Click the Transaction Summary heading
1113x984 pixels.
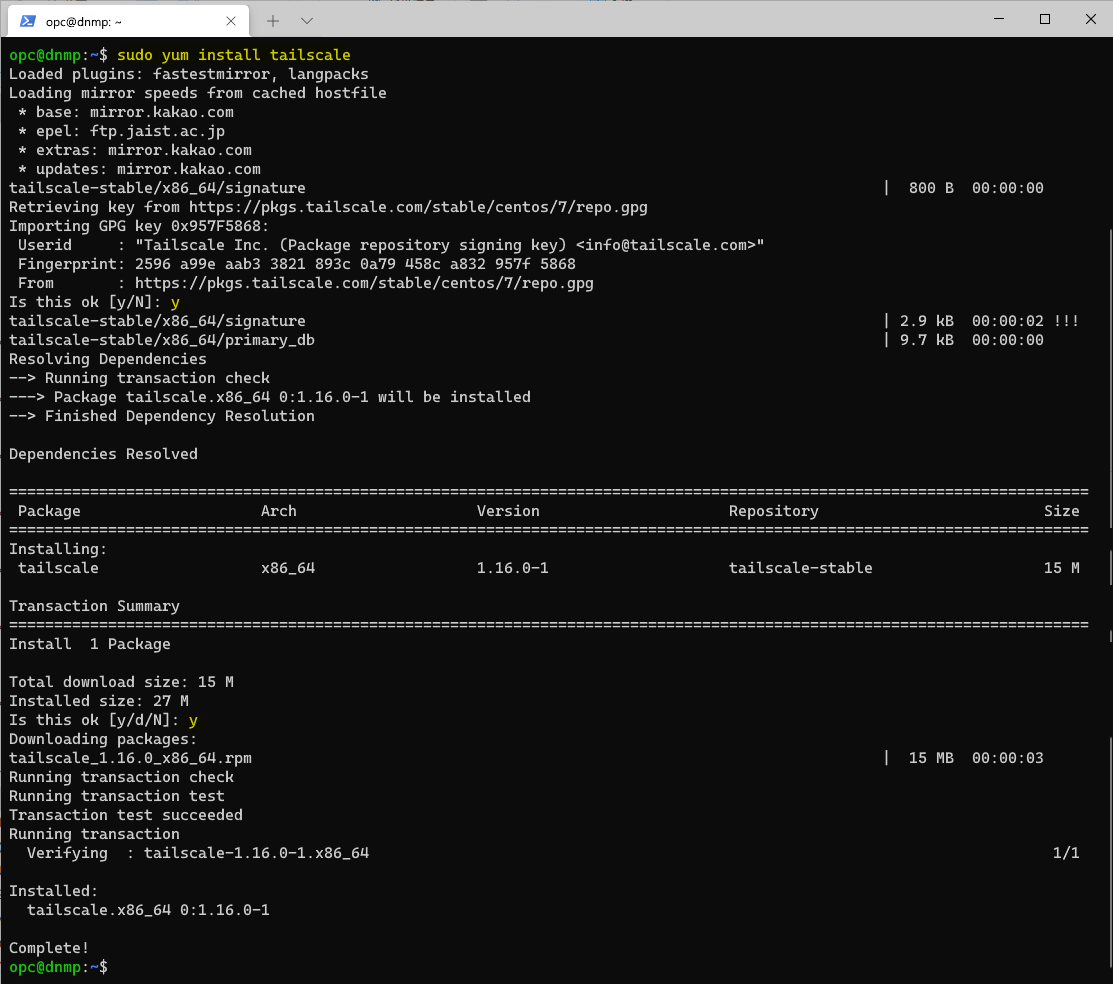tap(93, 605)
